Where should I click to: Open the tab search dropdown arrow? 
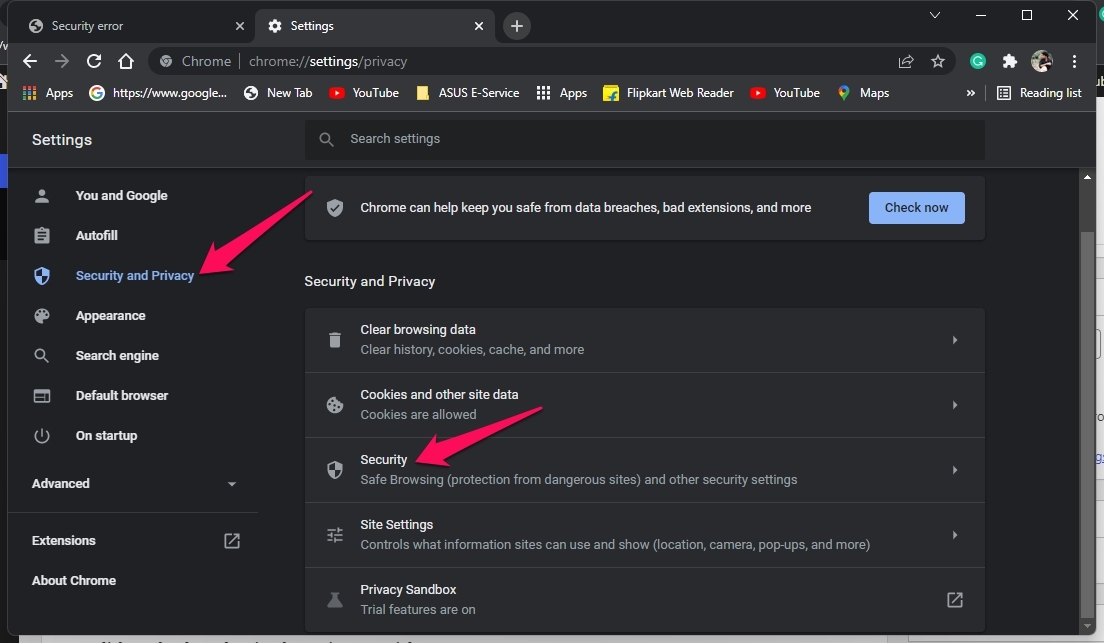[935, 15]
